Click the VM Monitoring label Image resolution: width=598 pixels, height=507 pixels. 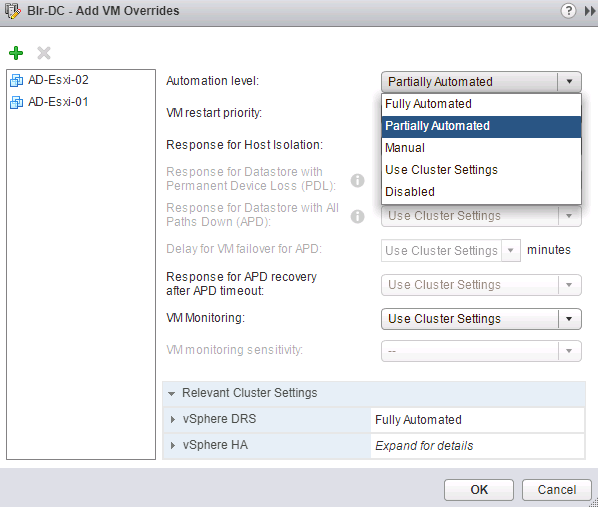[x=206, y=318]
